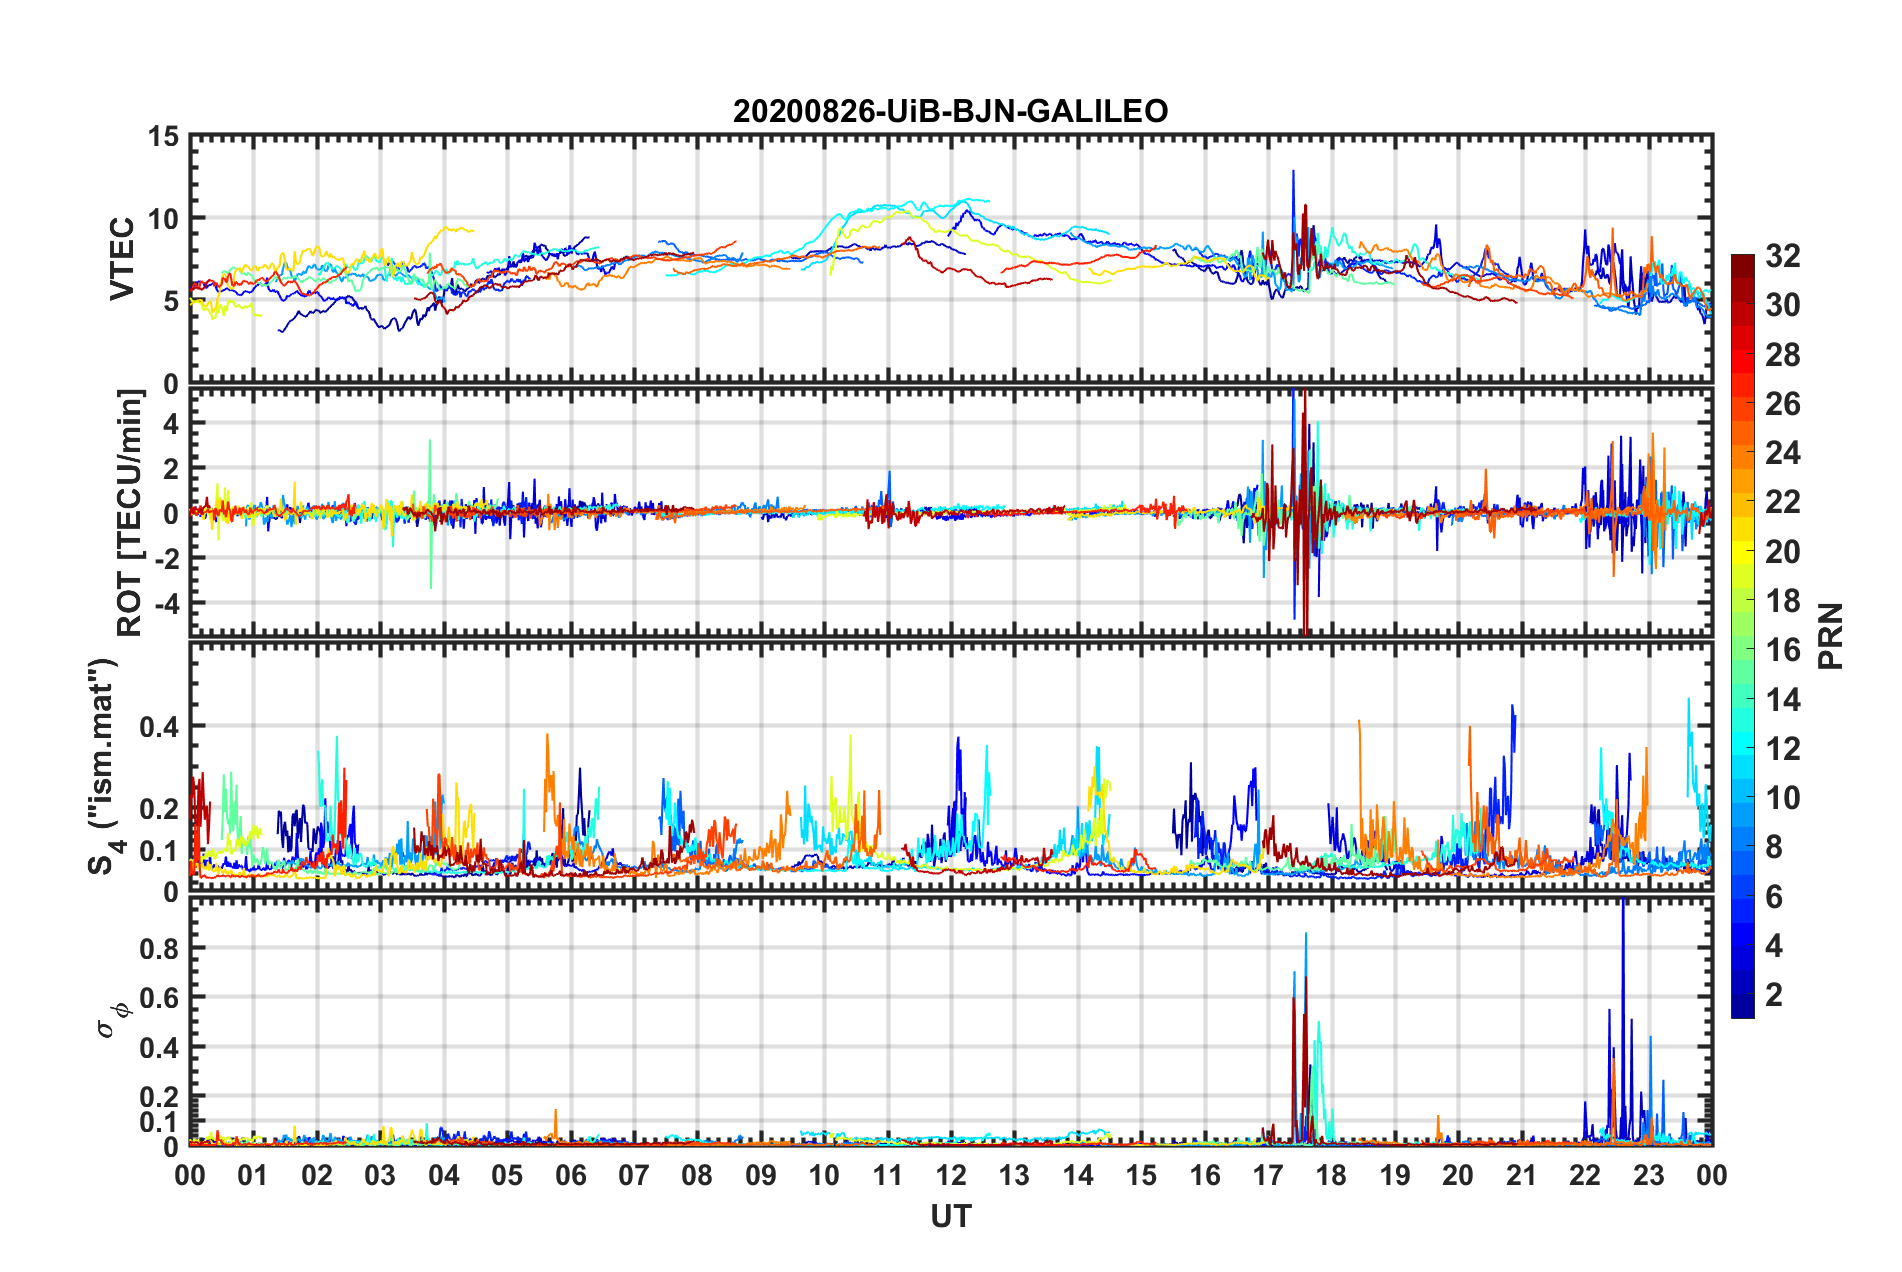Viewport: 1902px width, 1272px height.
Task: Click x-axis tick label 06
Action: pos(570,1175)
